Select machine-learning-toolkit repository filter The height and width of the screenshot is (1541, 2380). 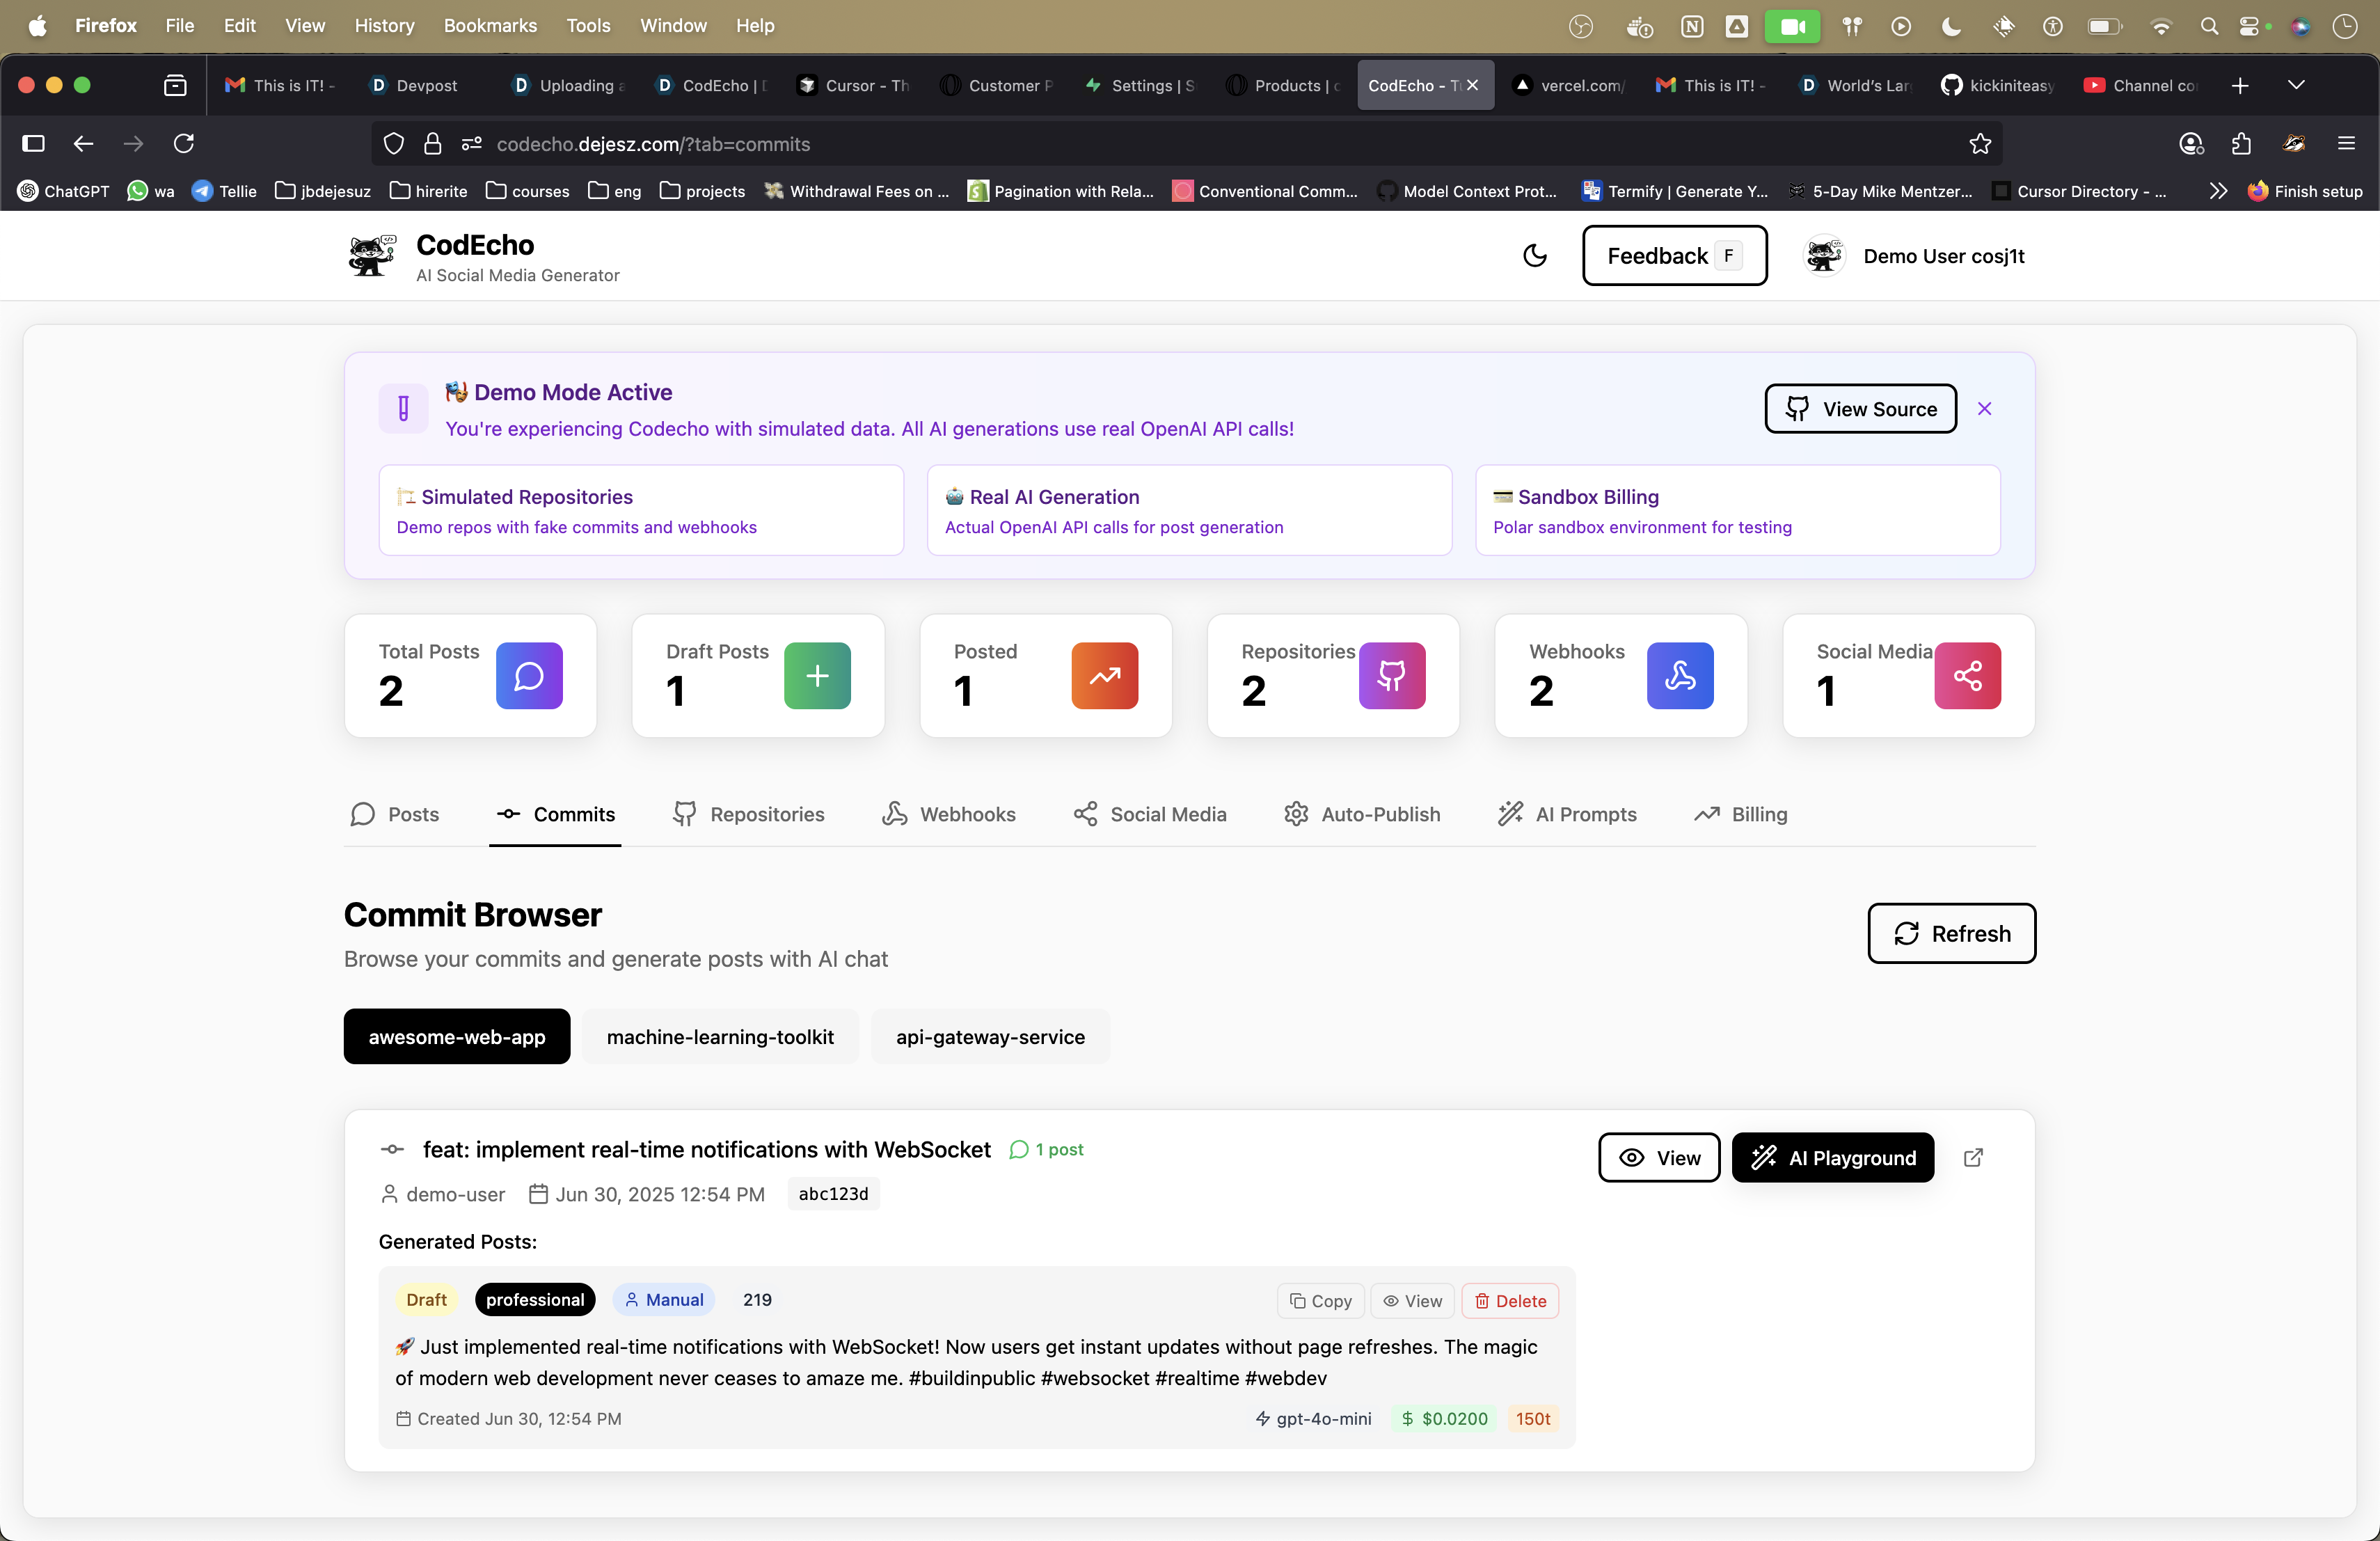(x=720, y=1037)
